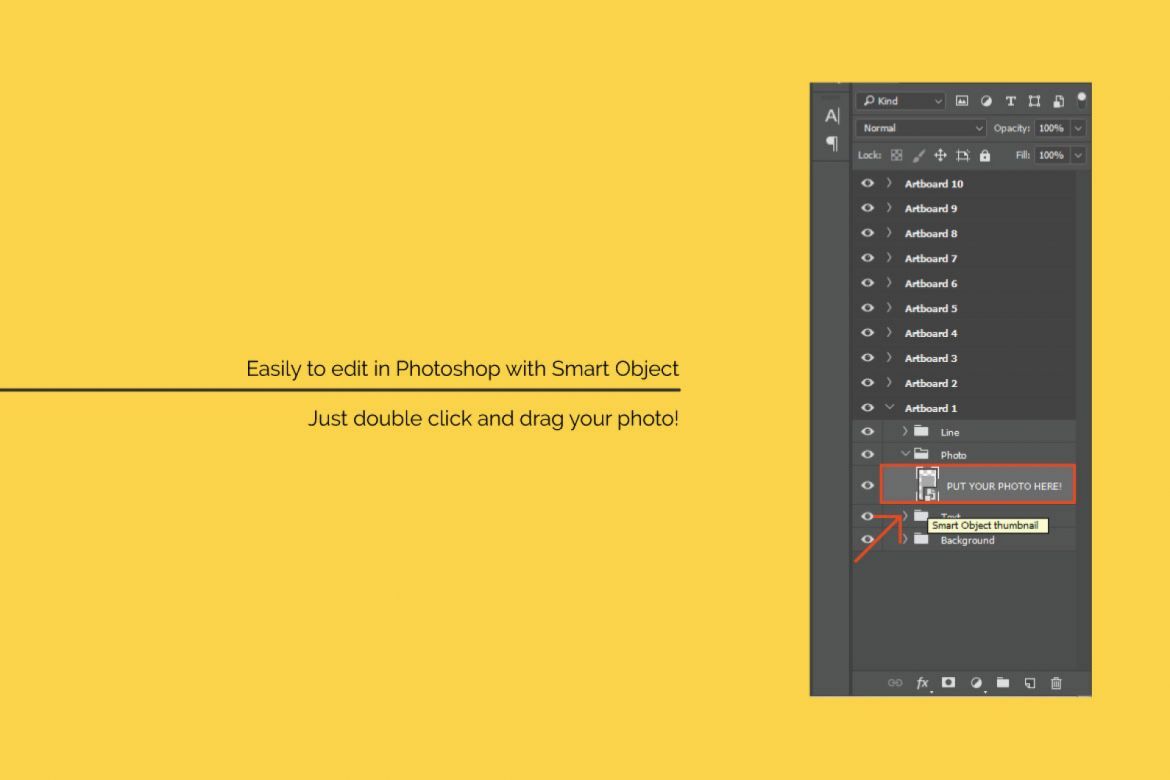Open the Opacity dropdown arrow
Viewport: 1170px width, 780px height.
pyautogui.click(x=1078, y=128)
